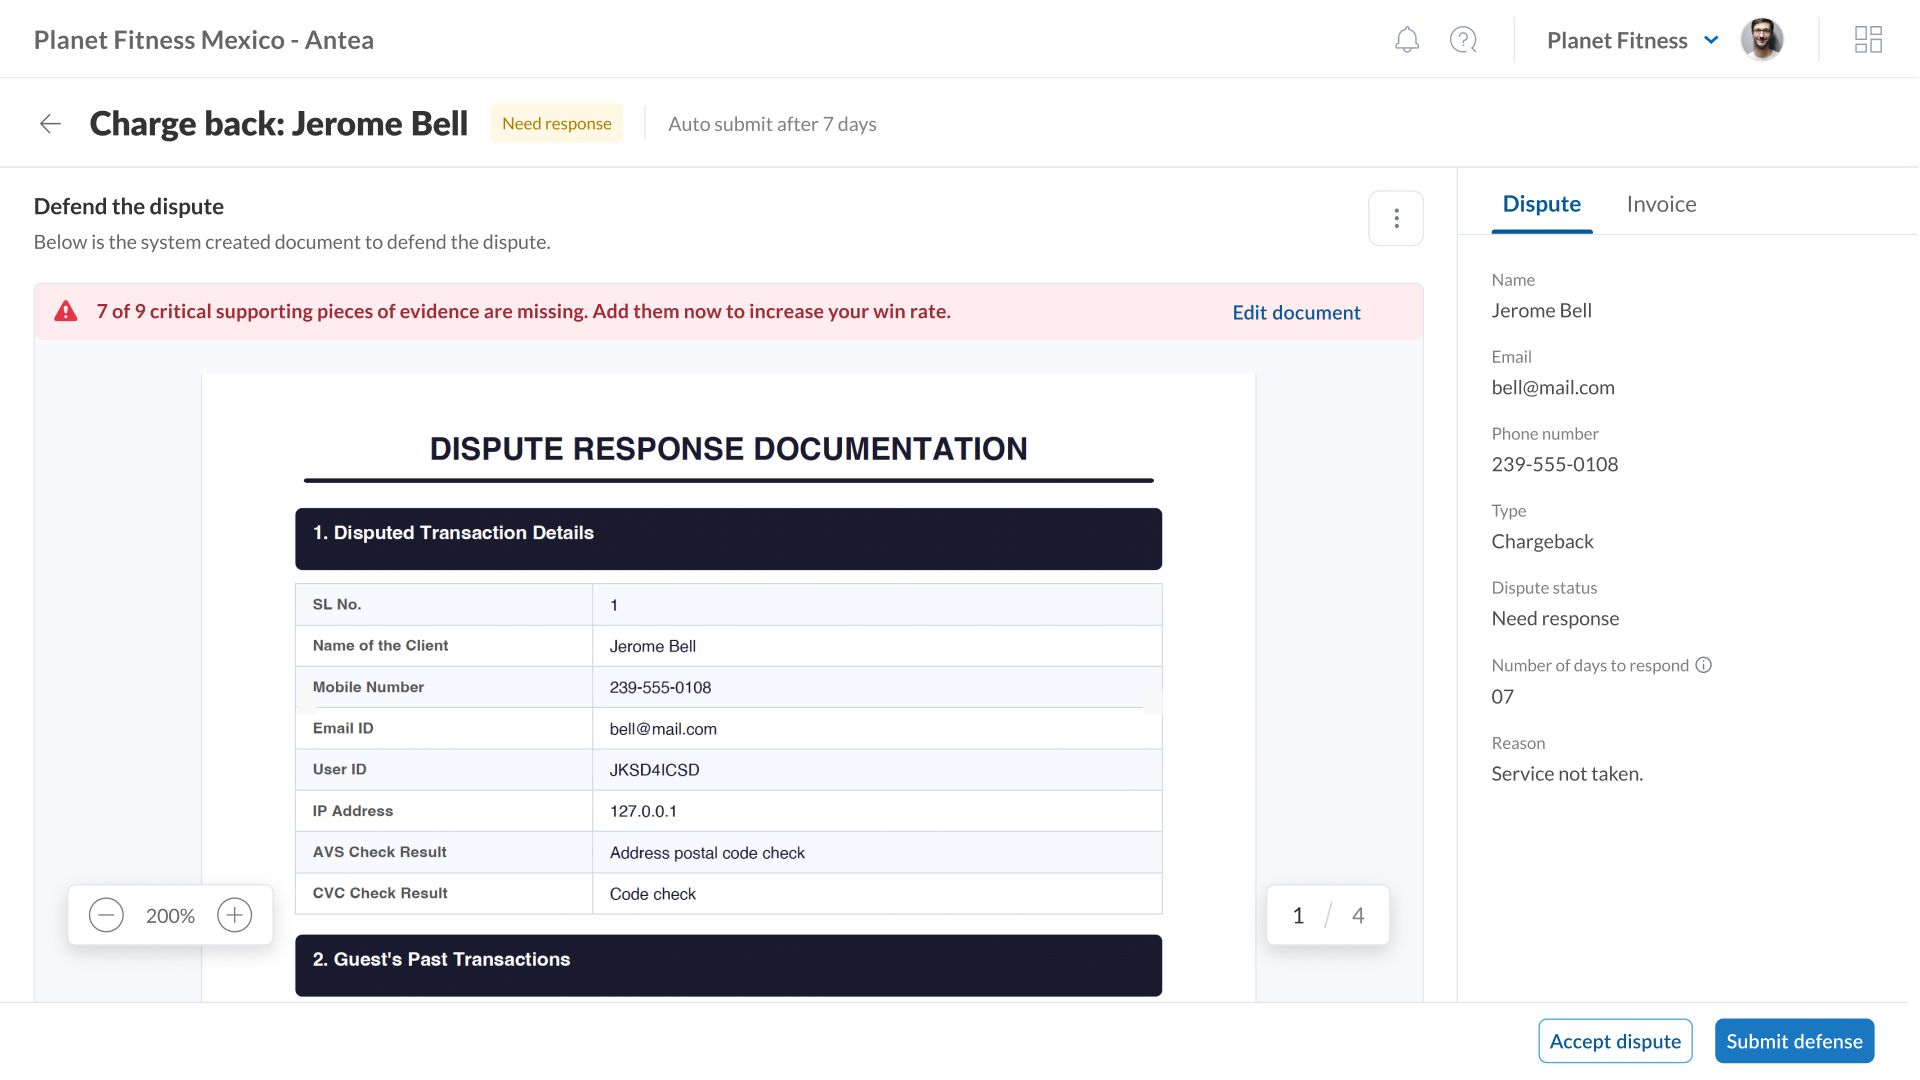Screen dimensions: 1920x1080
Task: Click the red warning triangle icon
Action: [x=66, y=311]
